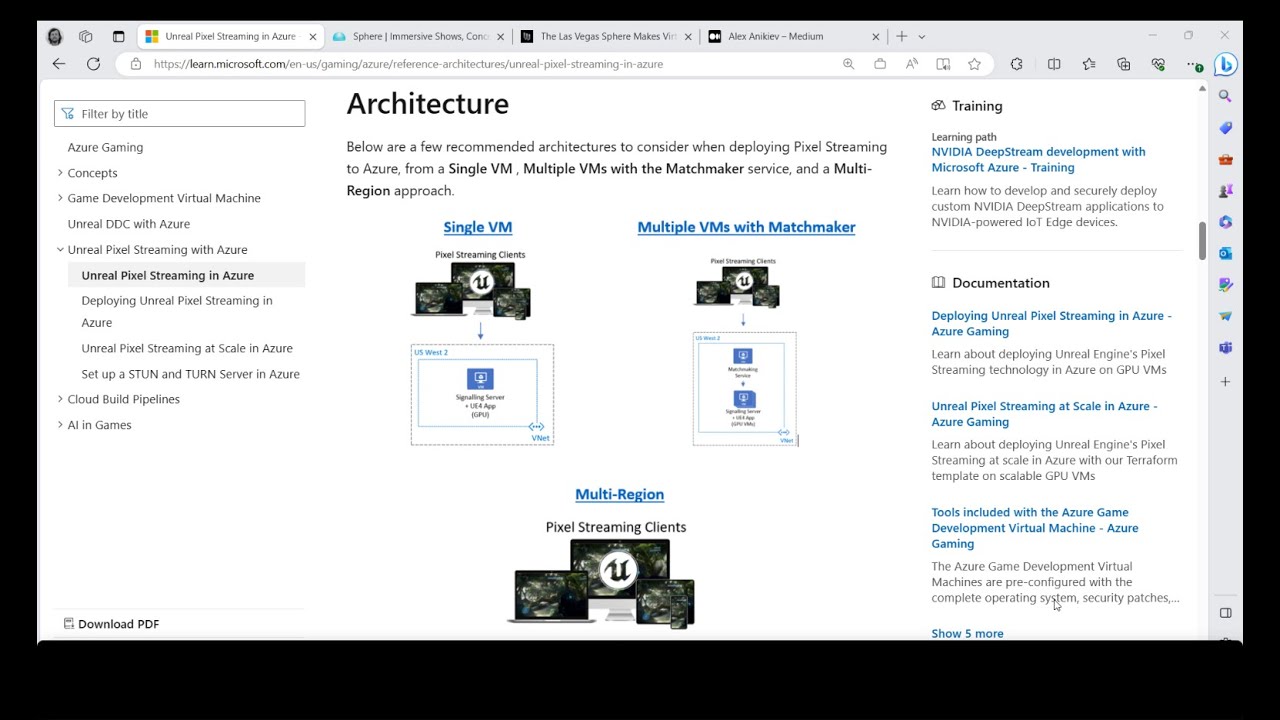Click Multiple VMs Matchmaker diagram thumbnail
The image size is (1280, 720).
click(745, 350)
